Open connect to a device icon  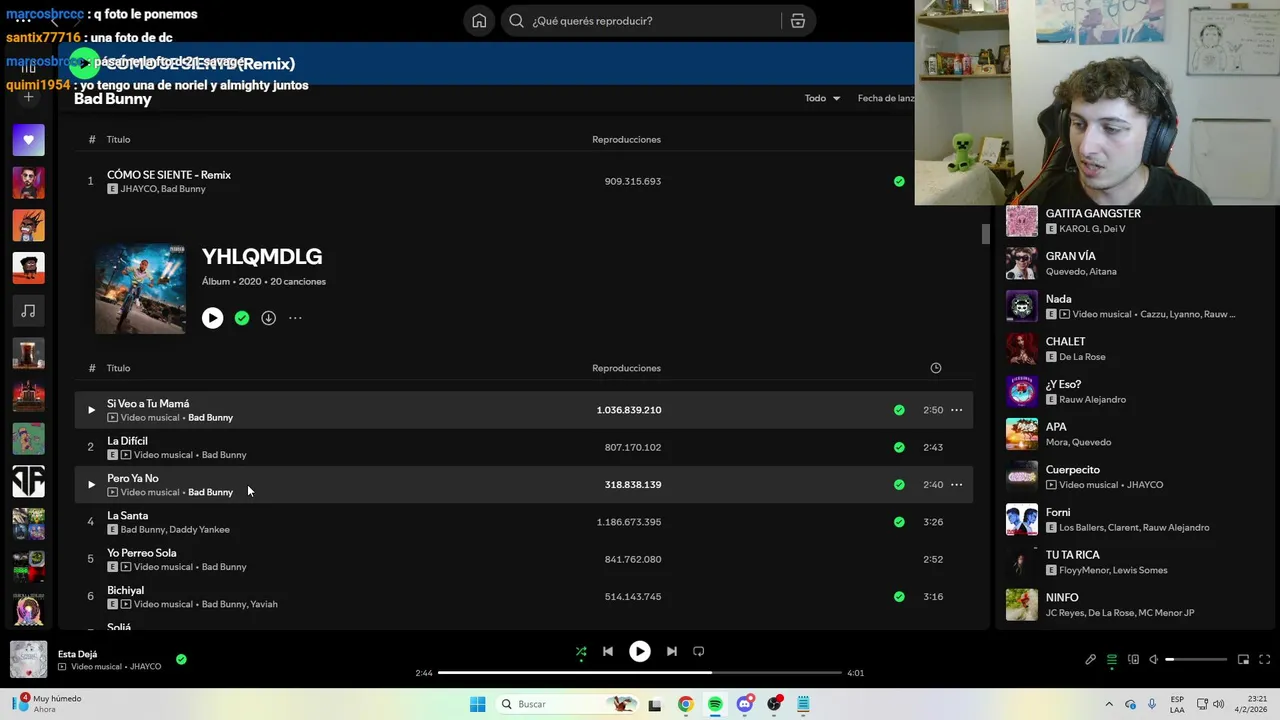pyautogui.click(x=1133, y=660)
